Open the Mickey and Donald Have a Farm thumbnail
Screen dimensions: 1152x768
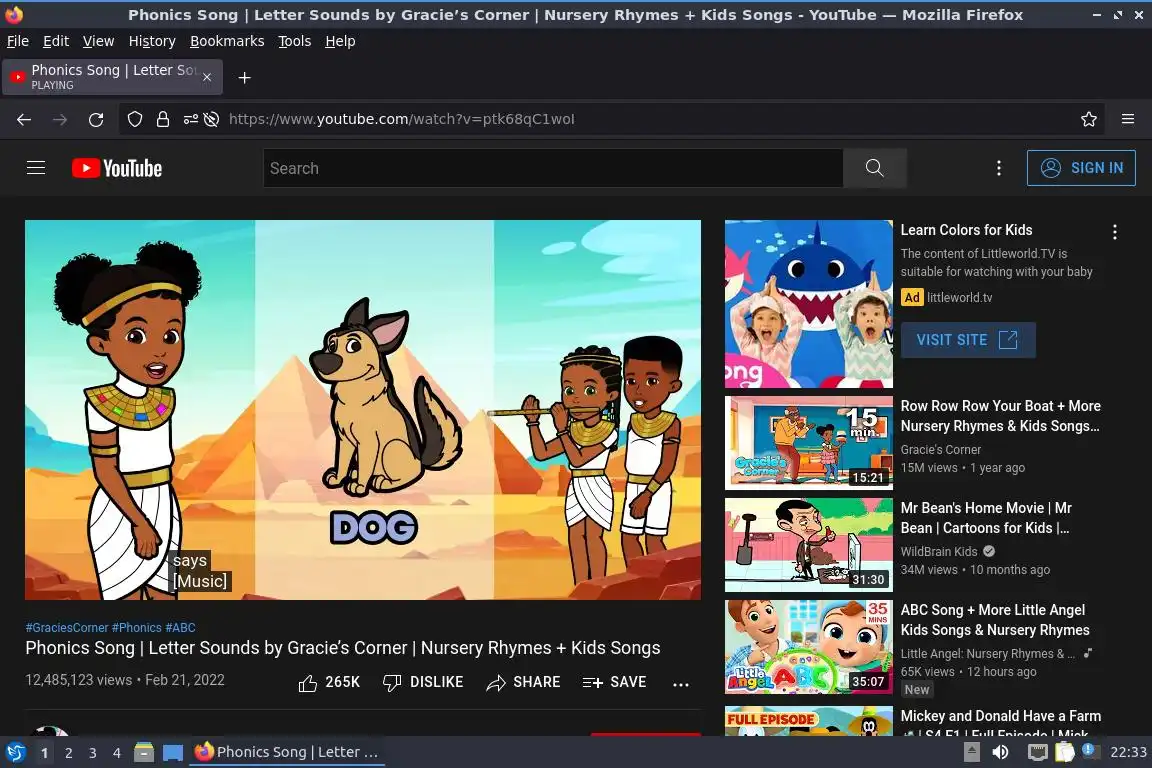[809, 721]
